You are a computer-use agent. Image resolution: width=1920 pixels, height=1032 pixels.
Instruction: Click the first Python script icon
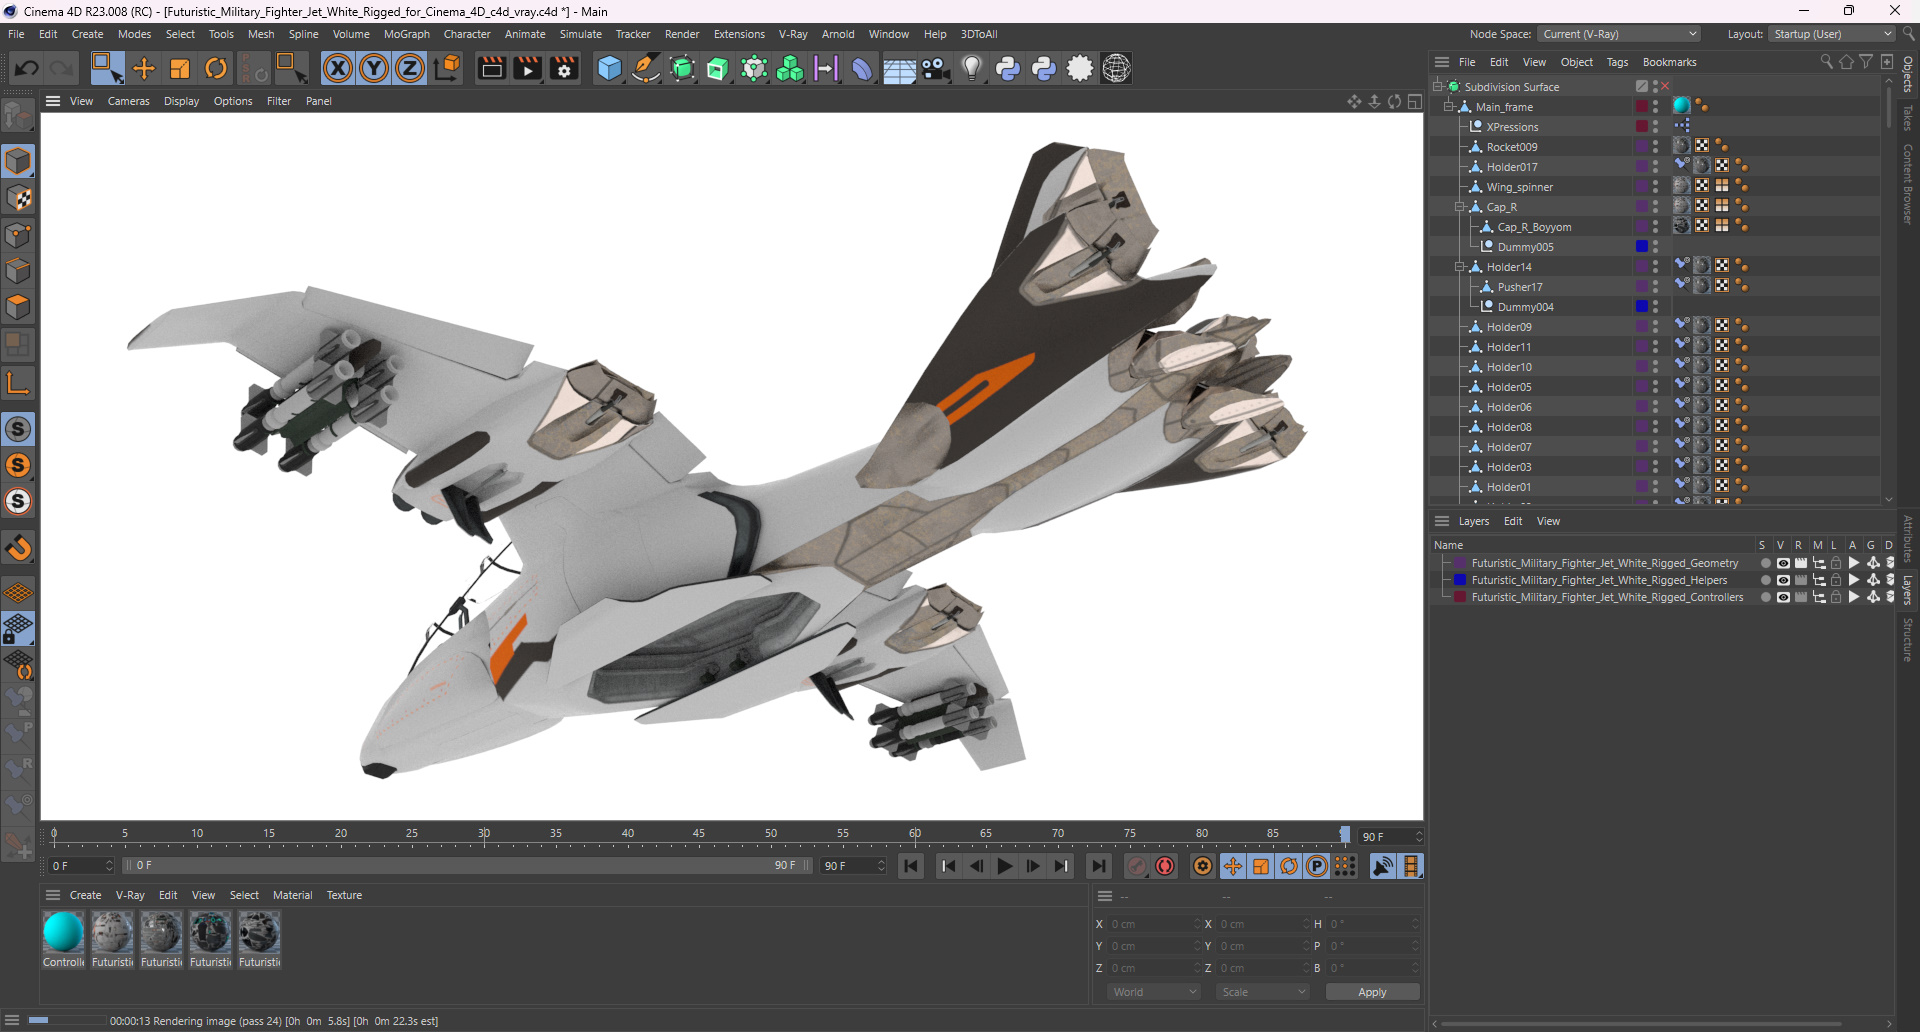click(1008, 68)
